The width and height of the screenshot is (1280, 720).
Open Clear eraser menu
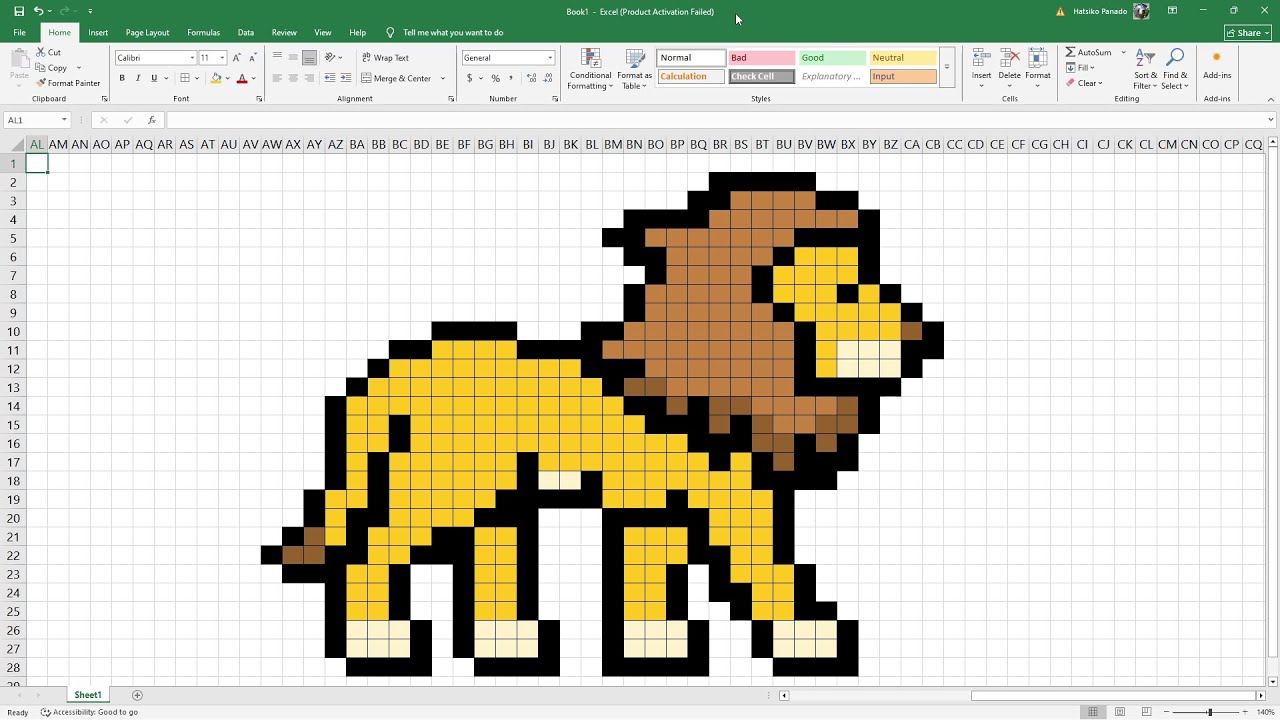coord(1084,83)
